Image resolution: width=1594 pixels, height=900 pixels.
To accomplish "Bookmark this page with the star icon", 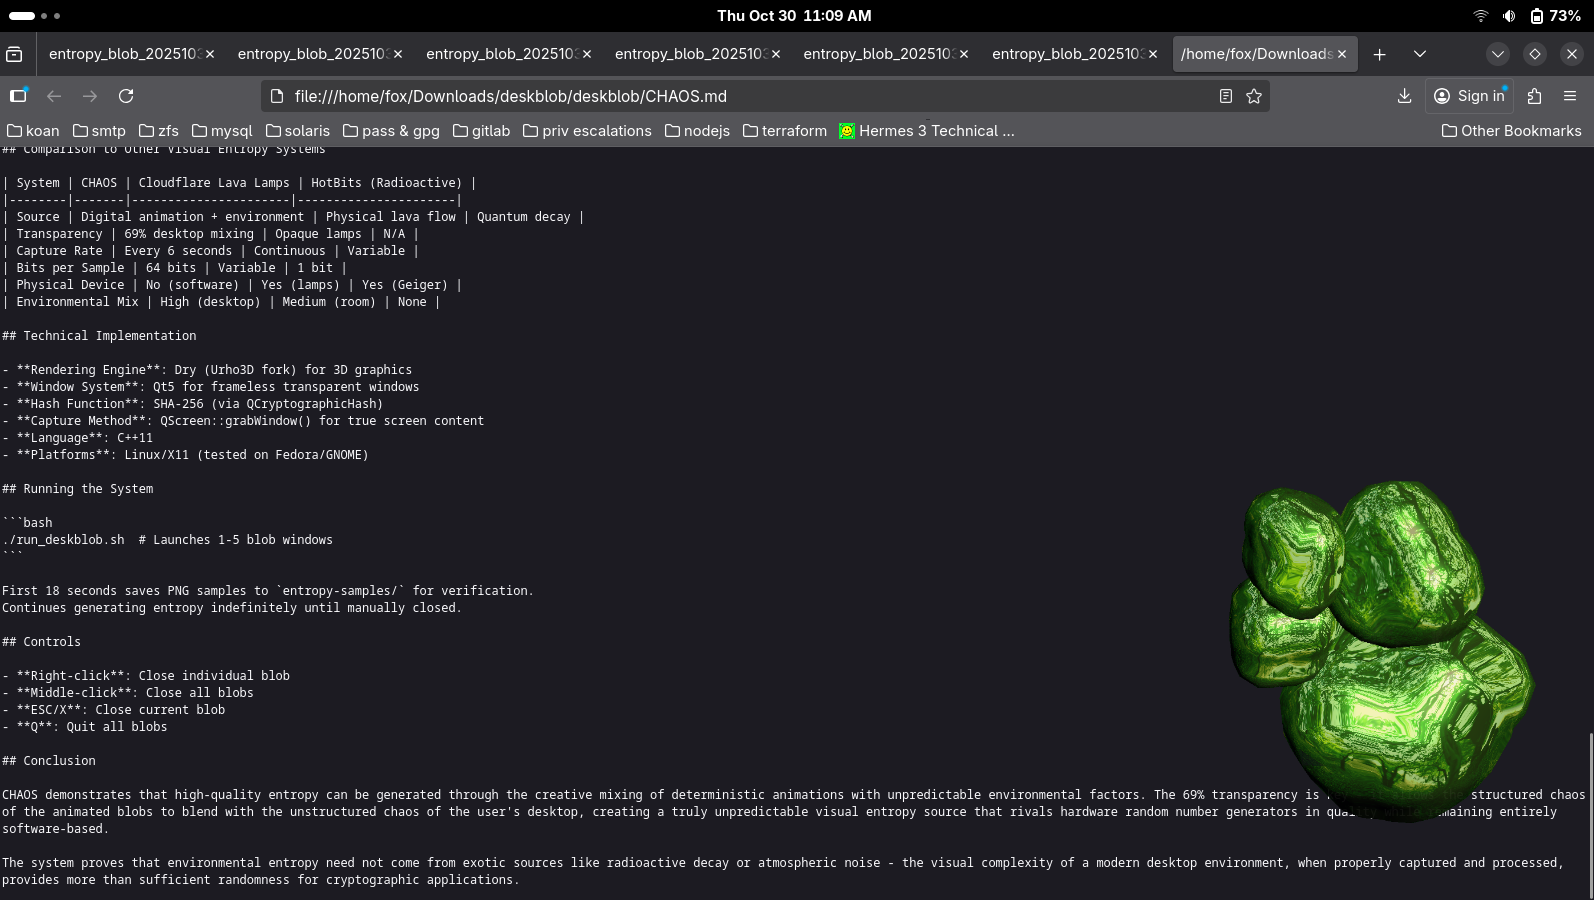I will tap(1254, 96).
